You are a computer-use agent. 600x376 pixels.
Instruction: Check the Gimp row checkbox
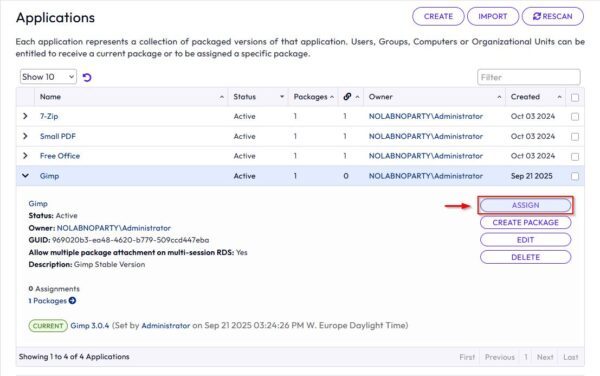pos(575,176)
